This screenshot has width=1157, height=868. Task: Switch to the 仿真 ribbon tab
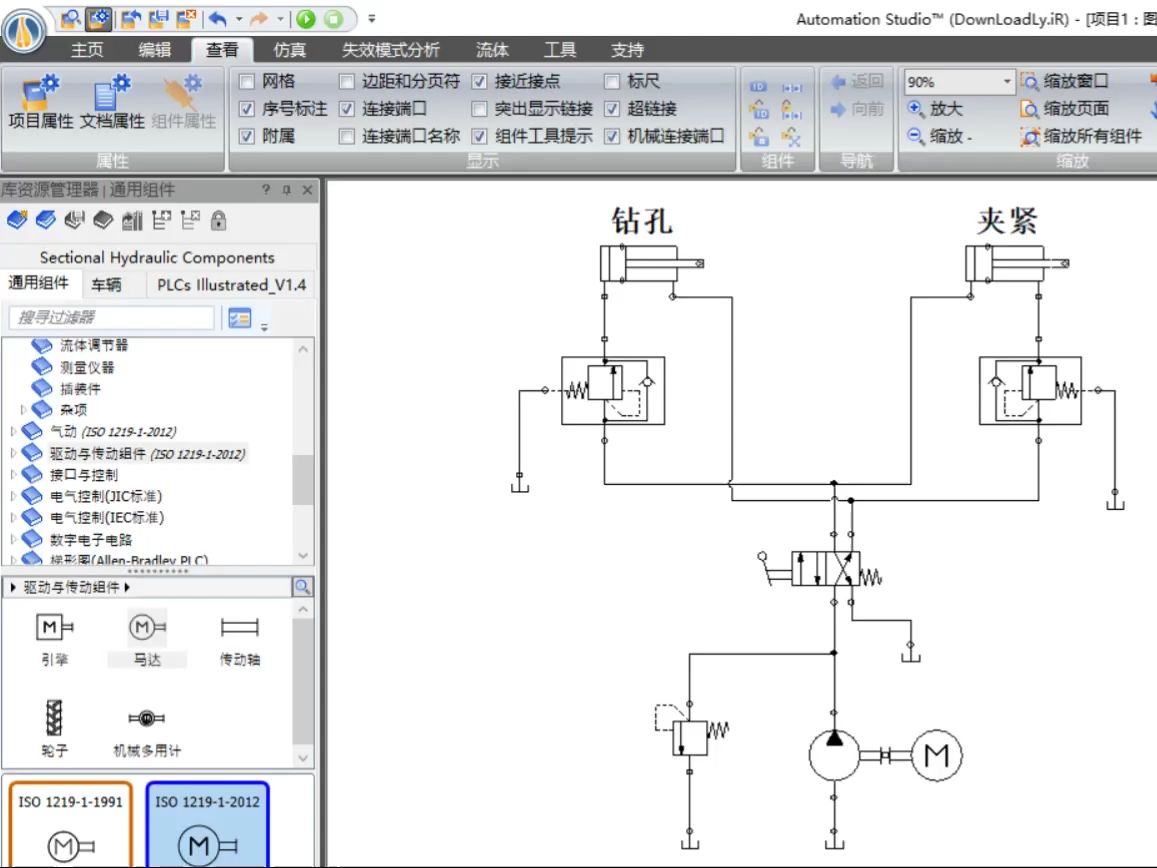(287, 49)
